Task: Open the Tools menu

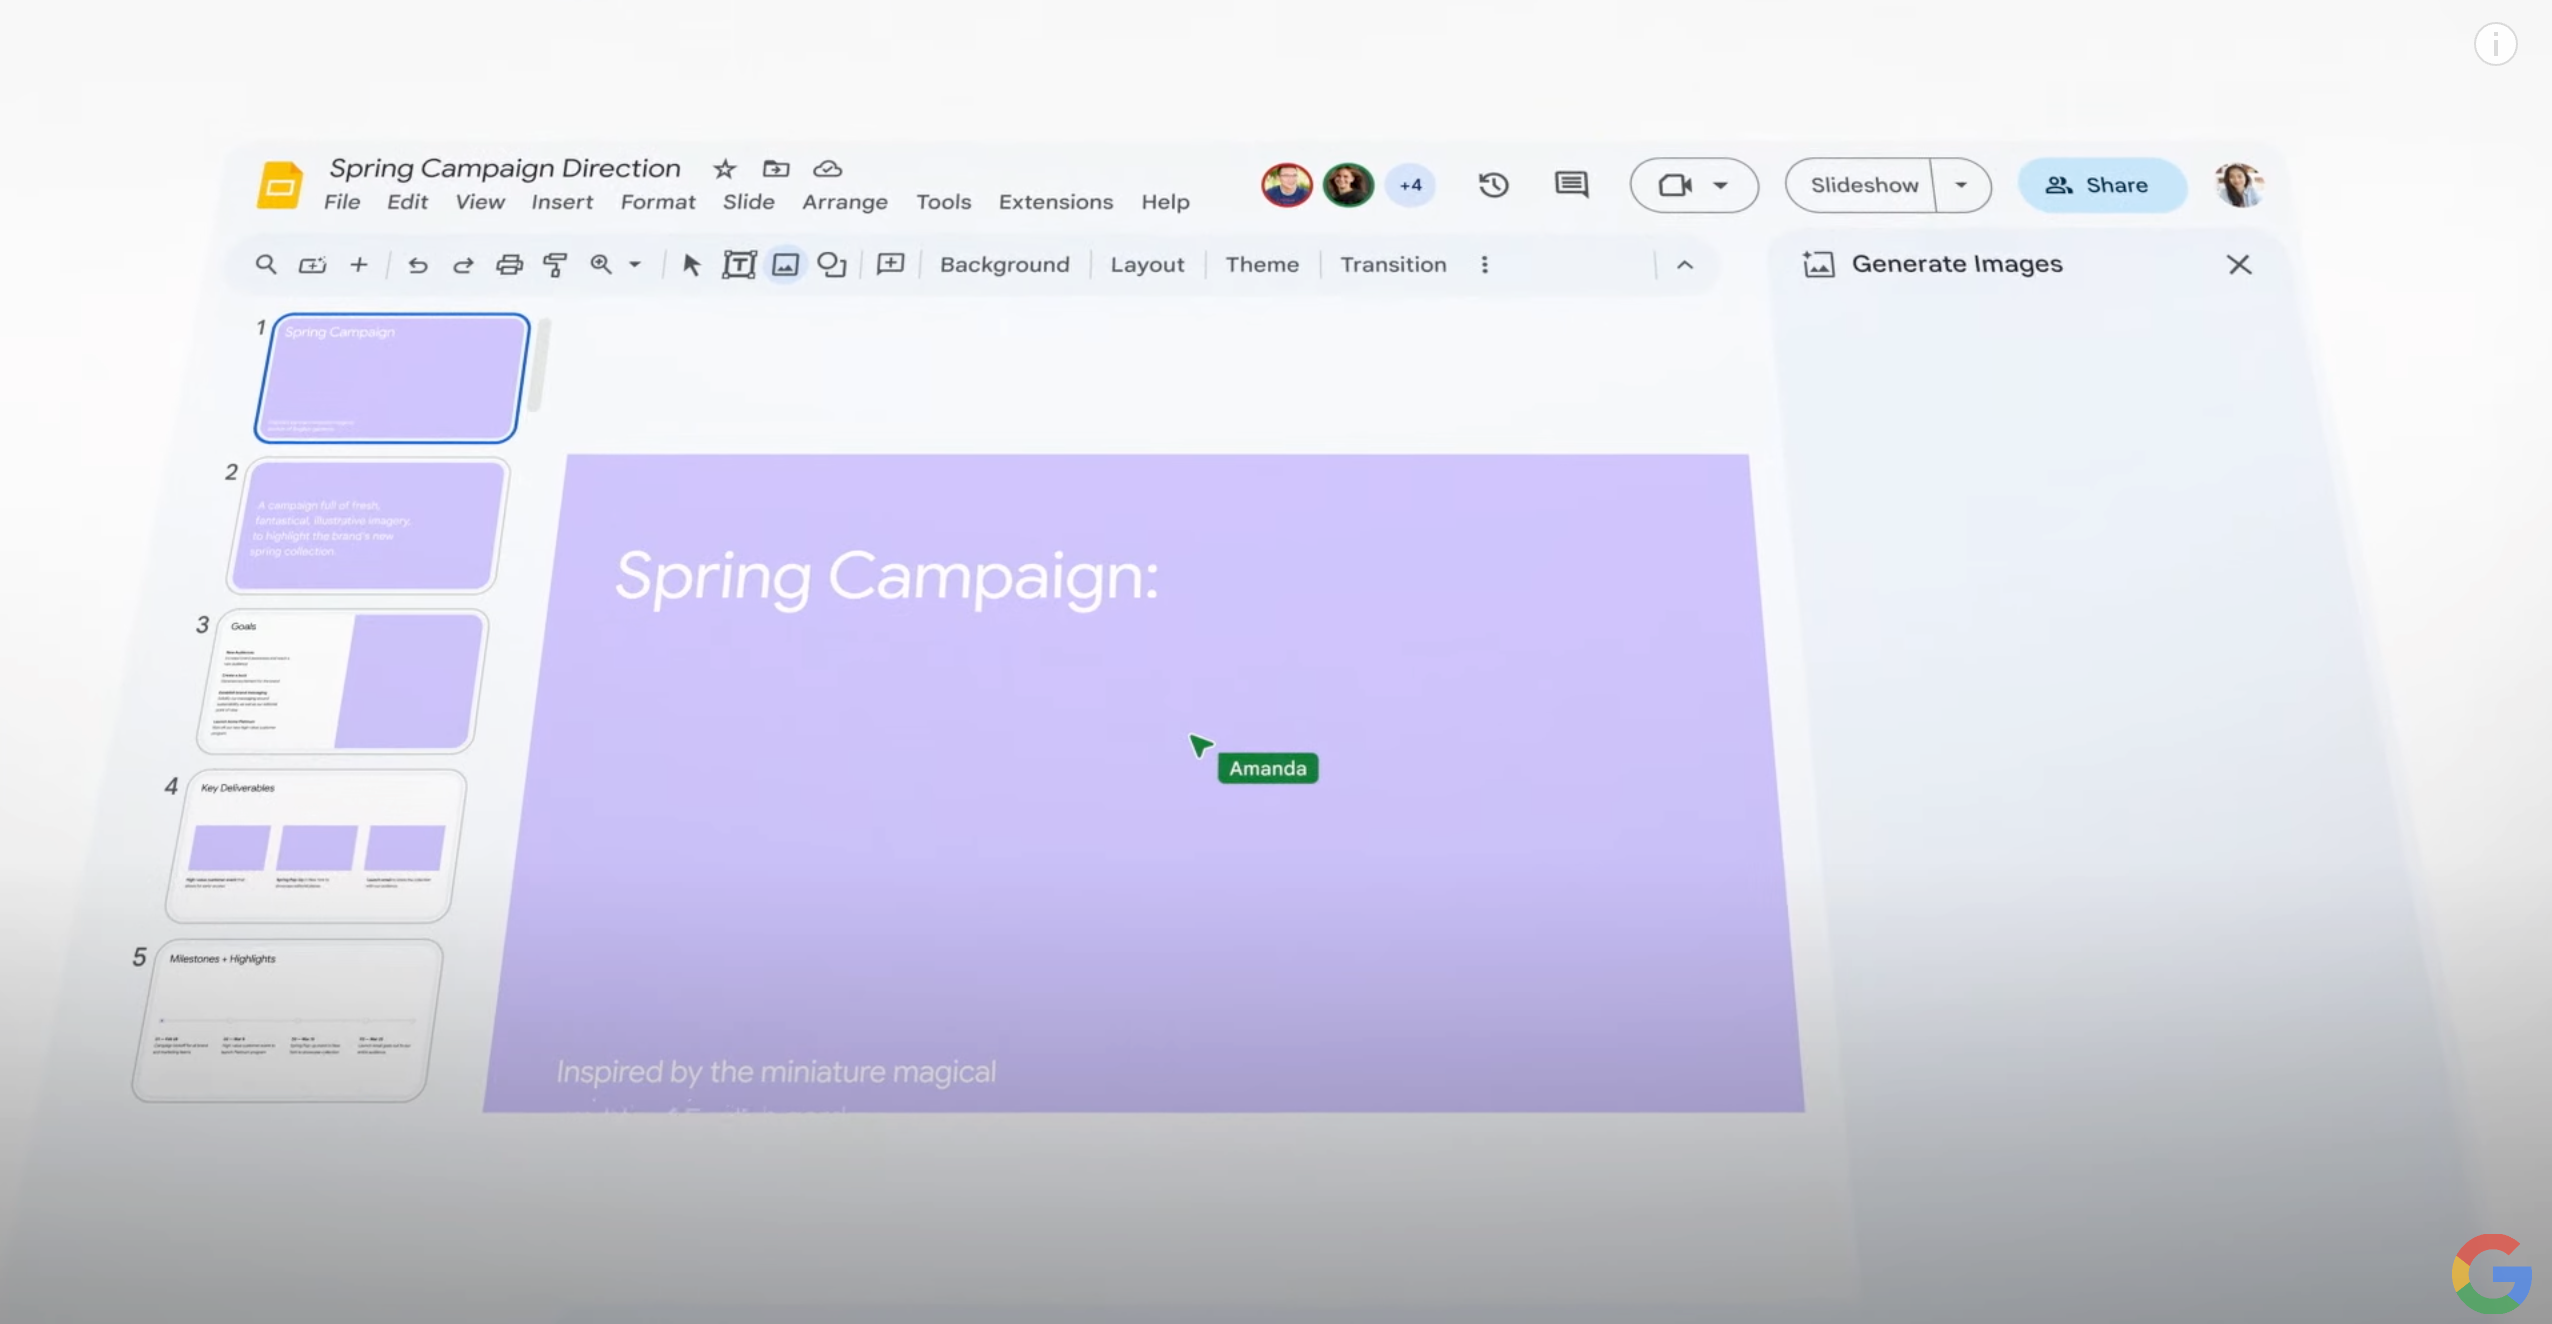Action: 944,202
